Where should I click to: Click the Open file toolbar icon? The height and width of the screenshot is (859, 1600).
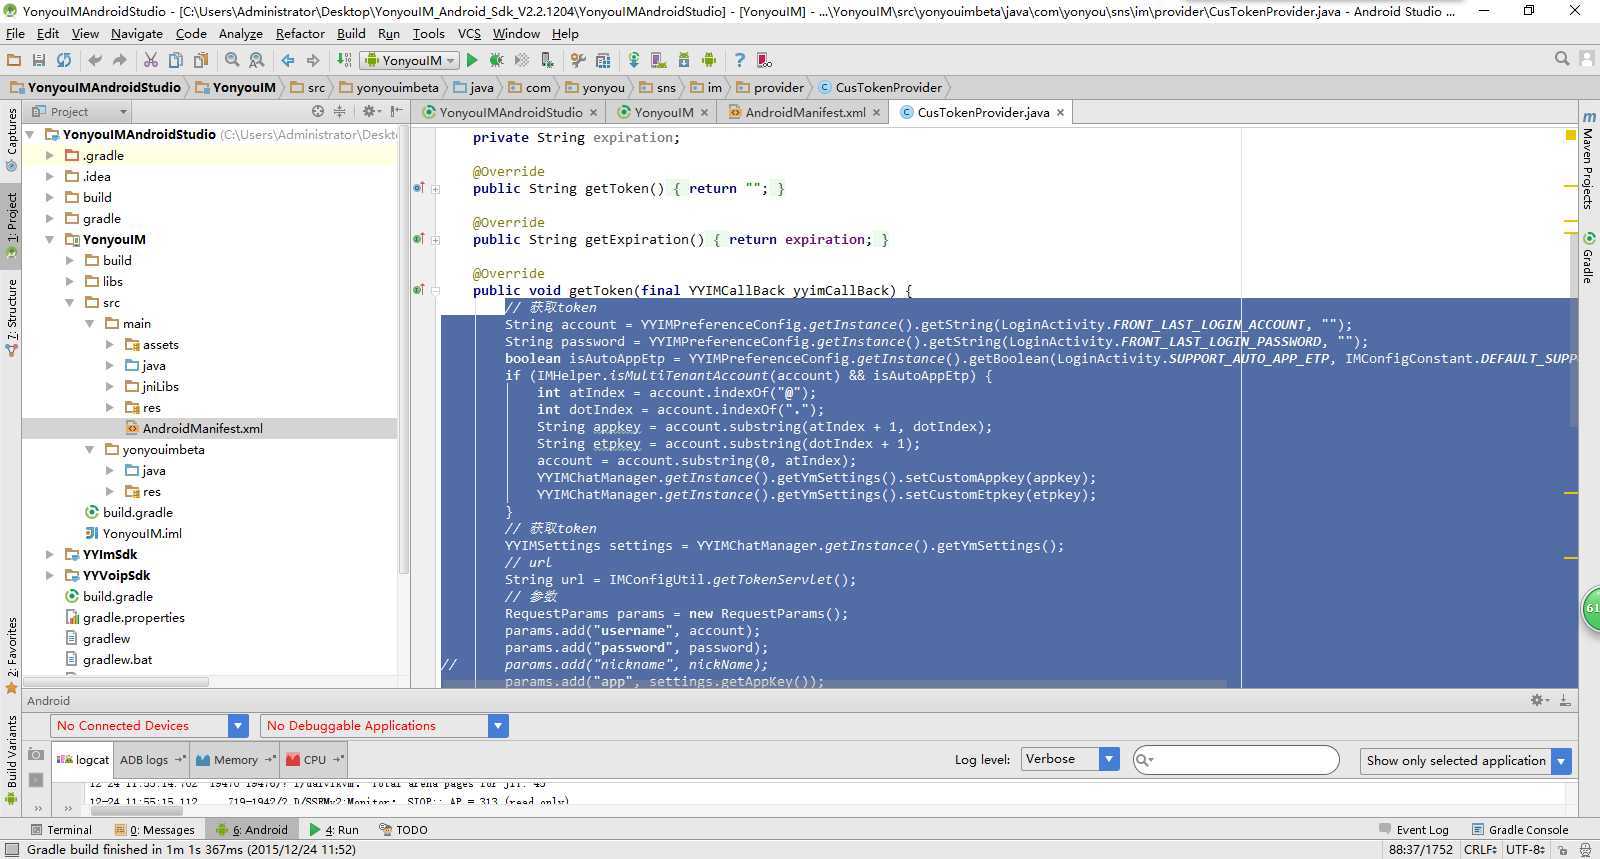click(14, 60)
